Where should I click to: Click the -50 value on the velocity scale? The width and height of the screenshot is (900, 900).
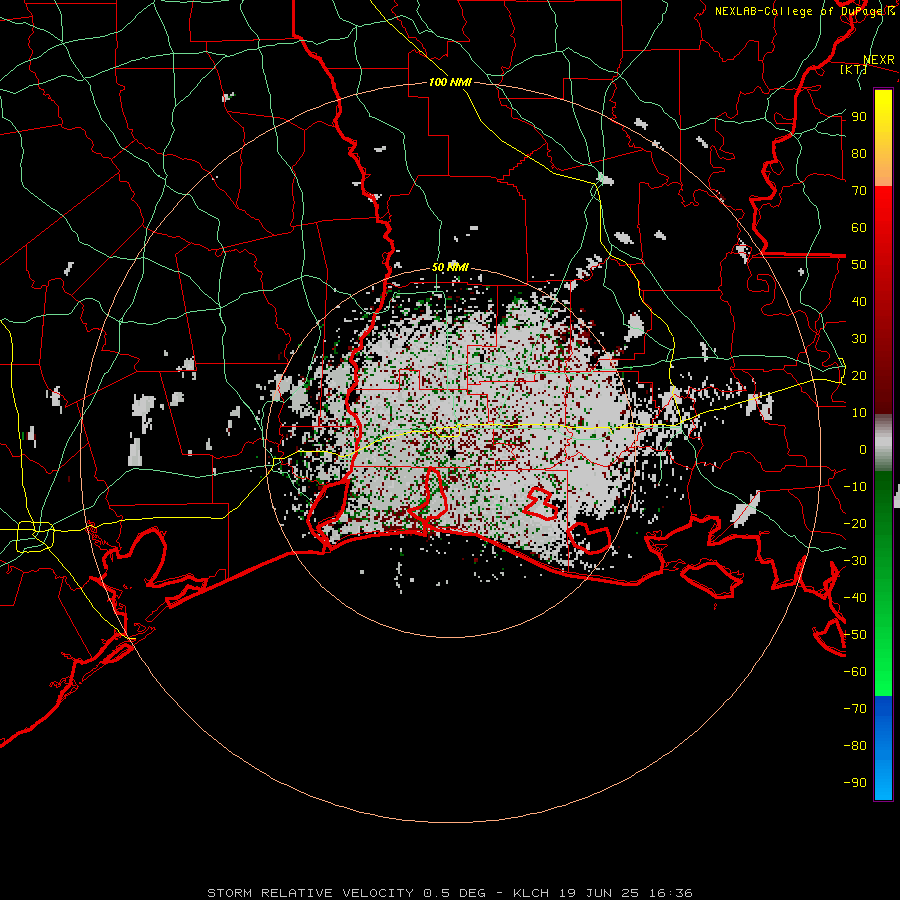point(855,635)
